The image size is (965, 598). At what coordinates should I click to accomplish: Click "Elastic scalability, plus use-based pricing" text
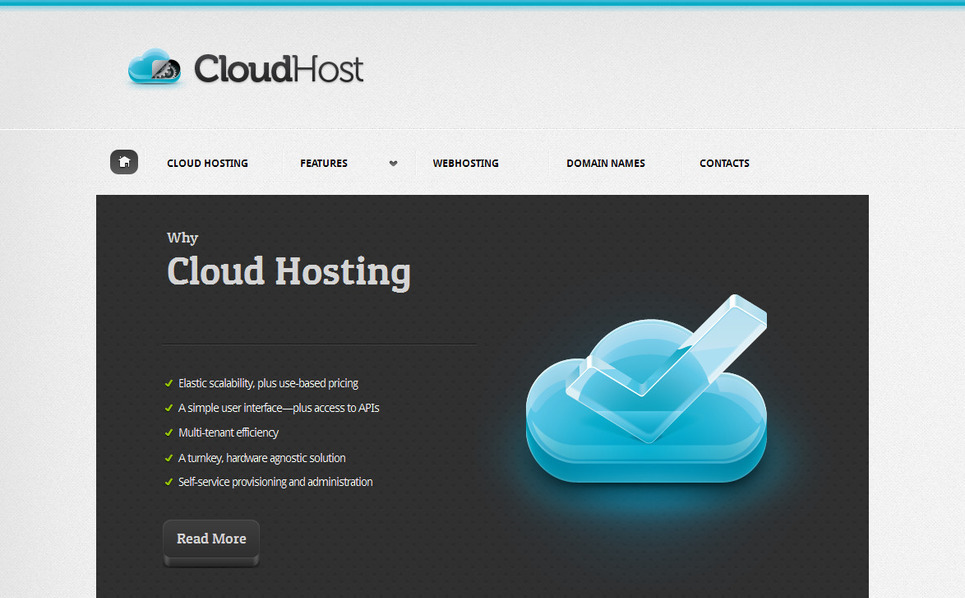(x=268, y=383)
